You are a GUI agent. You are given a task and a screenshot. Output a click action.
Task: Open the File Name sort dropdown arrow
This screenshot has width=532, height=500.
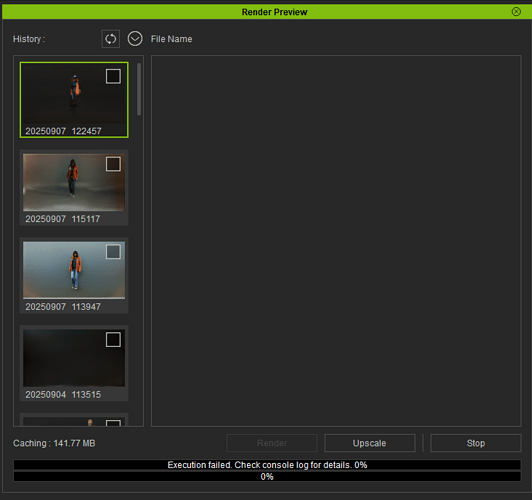click(135, 39)
